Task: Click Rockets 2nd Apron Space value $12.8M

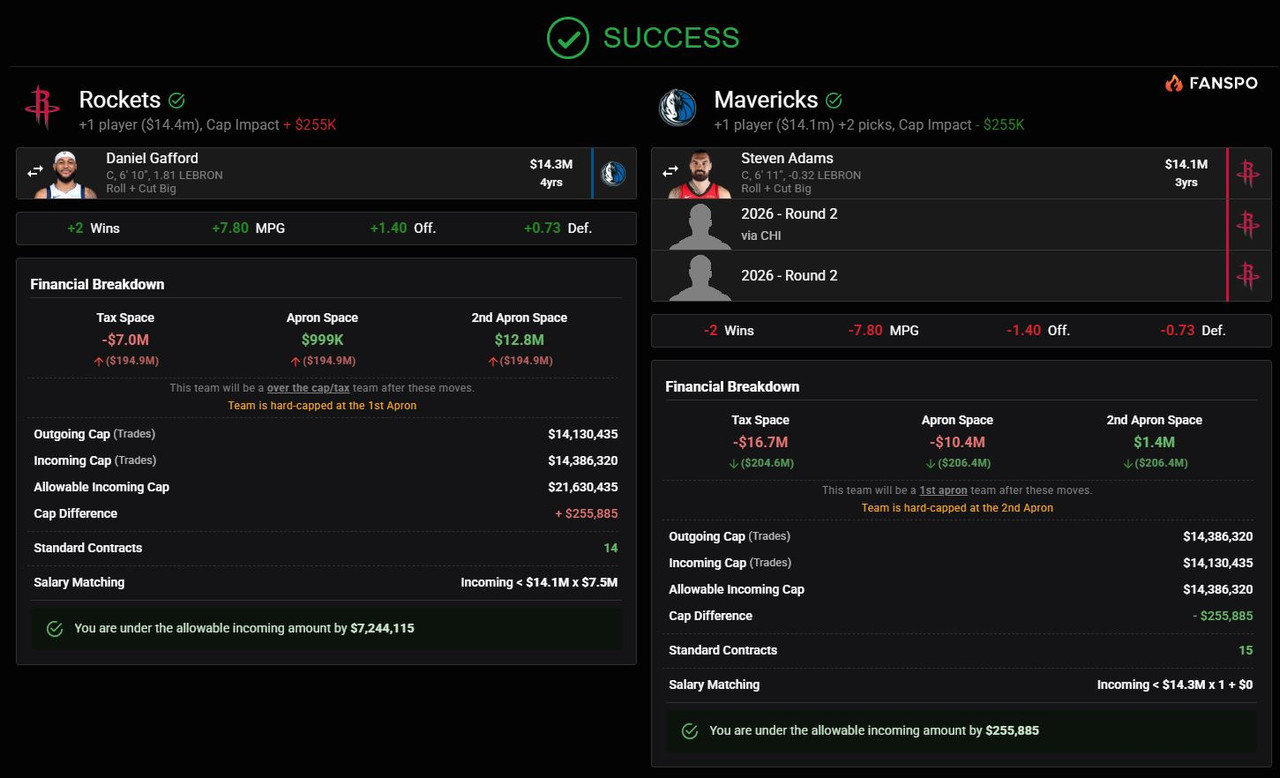Action: coord(519,340)
